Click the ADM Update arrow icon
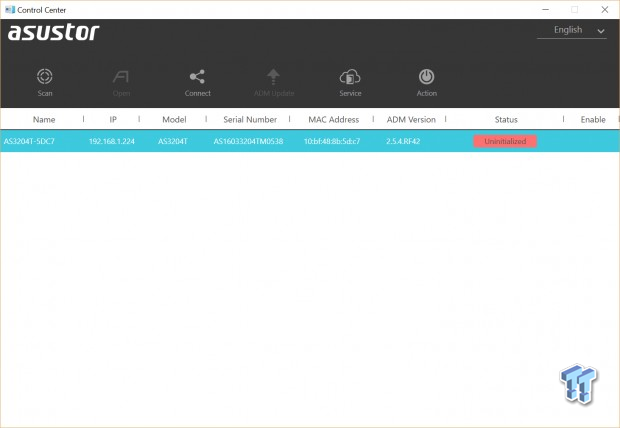Viewport: 620px width, 428px height. coord(273,77)
